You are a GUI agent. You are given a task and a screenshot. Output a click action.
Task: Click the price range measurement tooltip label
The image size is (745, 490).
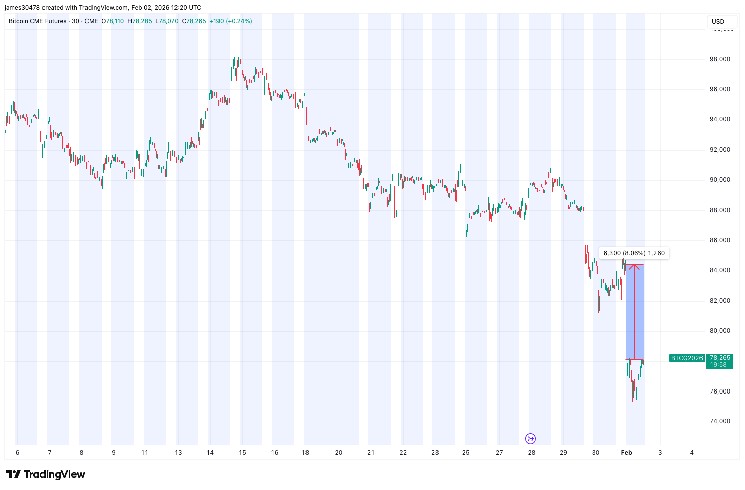[634, 253]
